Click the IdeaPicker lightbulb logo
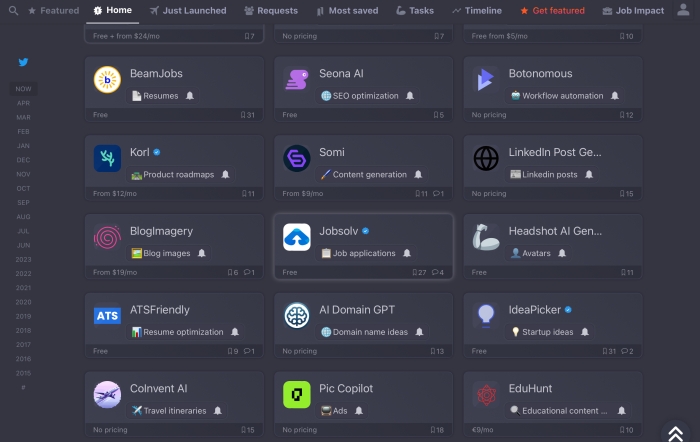Viewport: 700px width, 442px height. 486,316
